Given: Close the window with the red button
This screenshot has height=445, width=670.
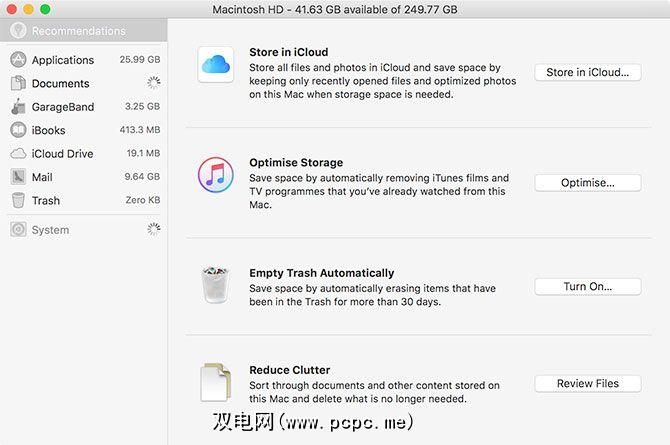Looking at the screenshot, I should pyautogui.click(x=12, y=9).
